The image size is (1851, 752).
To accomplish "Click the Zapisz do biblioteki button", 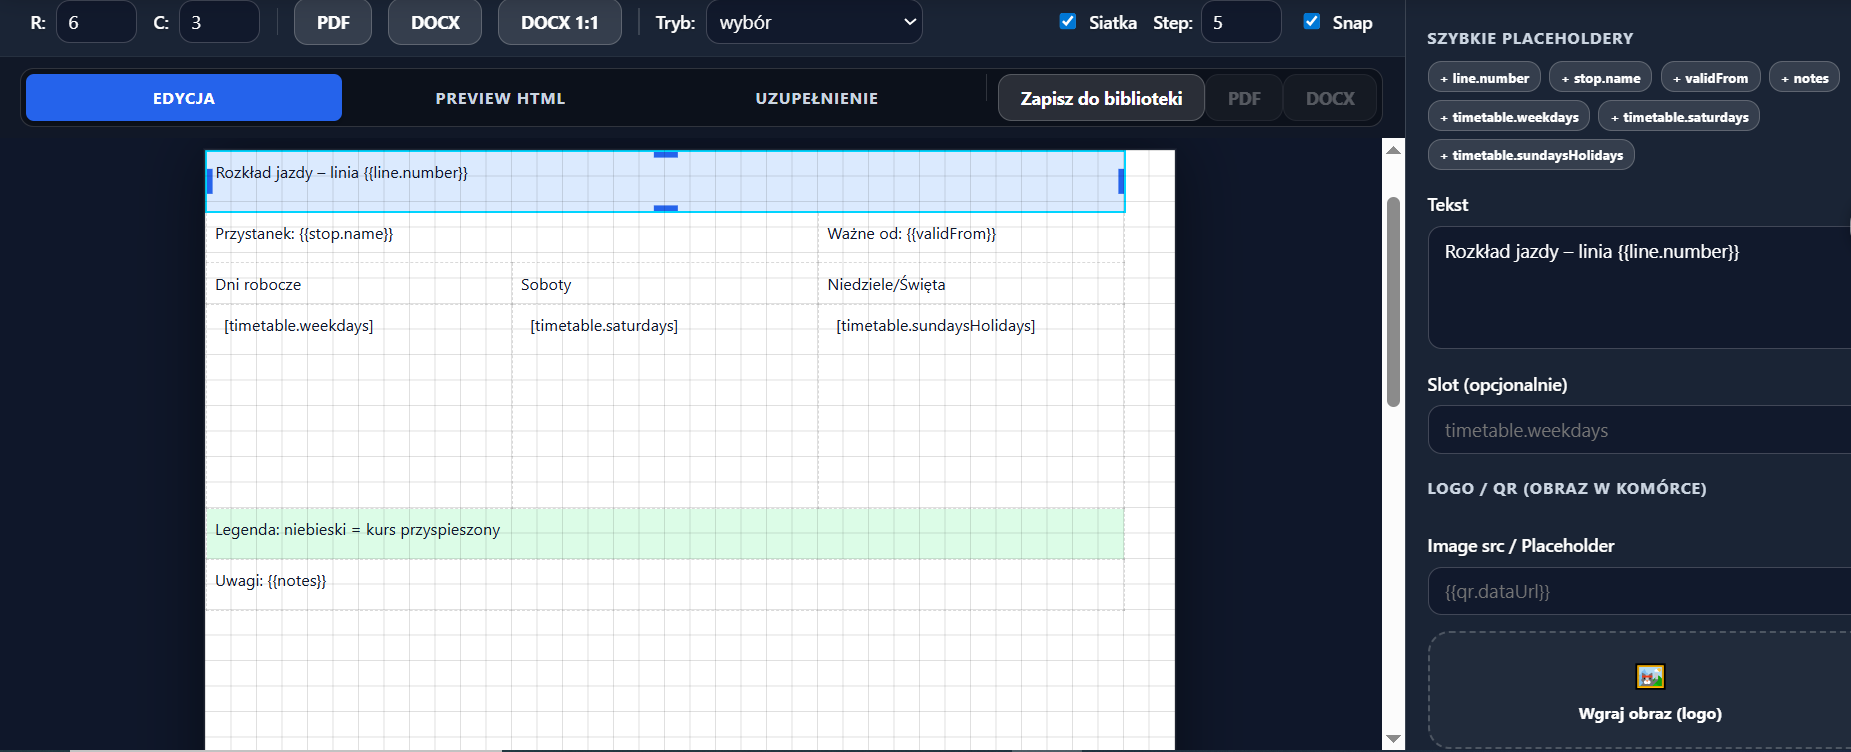I will (1100, 98).
